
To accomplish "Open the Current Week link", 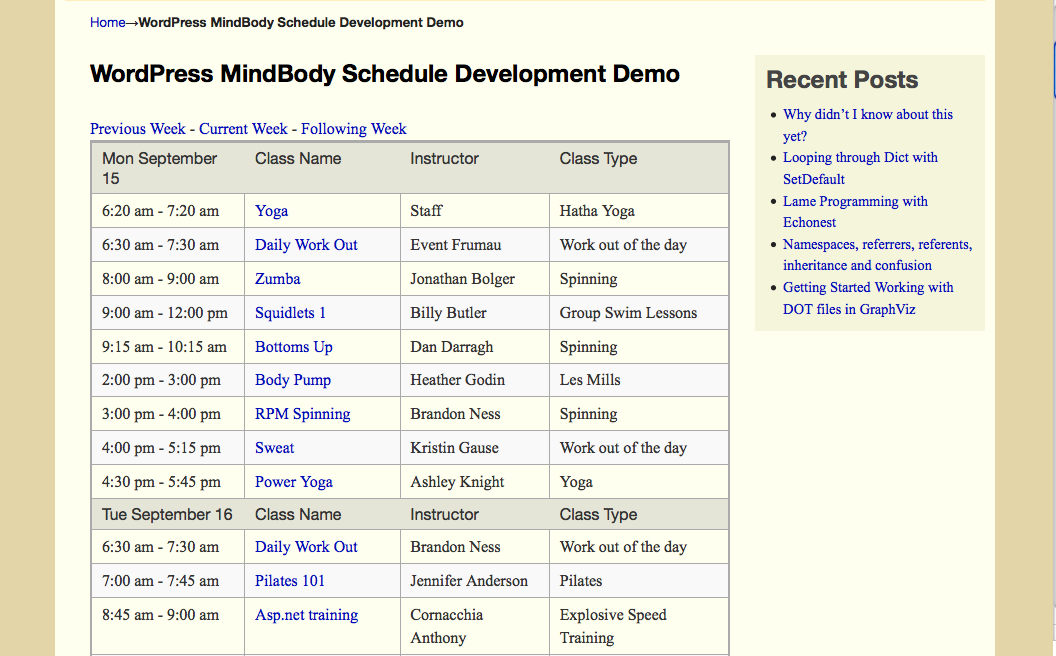I will click(243, 129).
